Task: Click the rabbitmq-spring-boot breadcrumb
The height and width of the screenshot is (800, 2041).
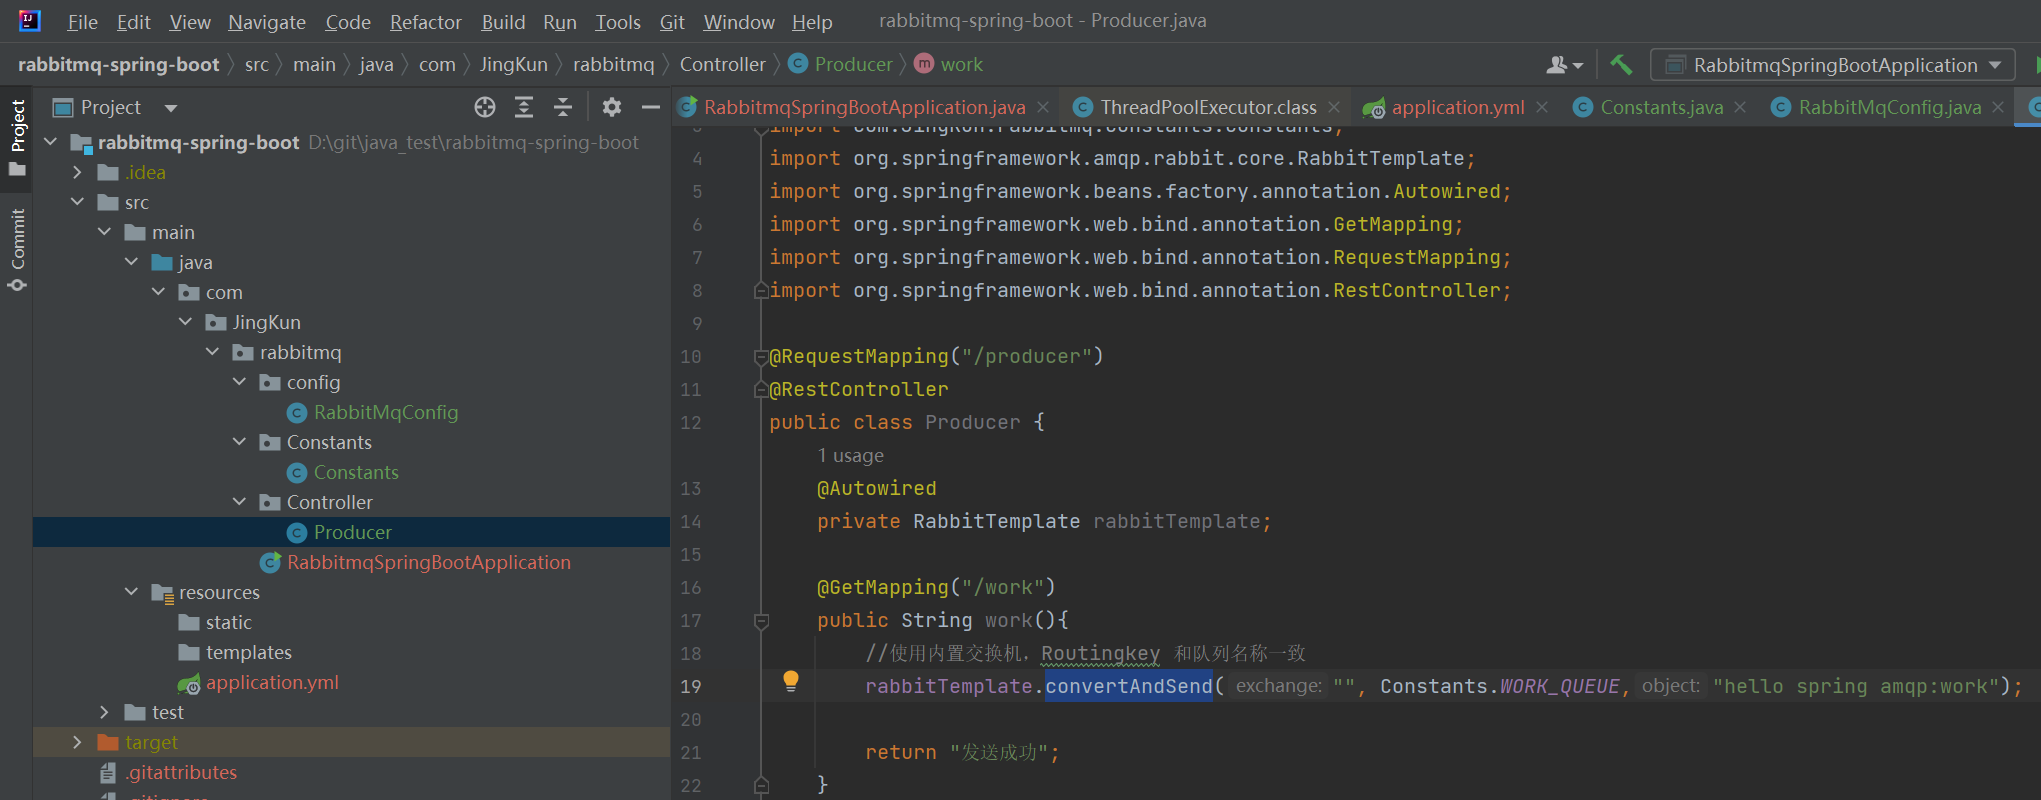Action: click(118, 65)
